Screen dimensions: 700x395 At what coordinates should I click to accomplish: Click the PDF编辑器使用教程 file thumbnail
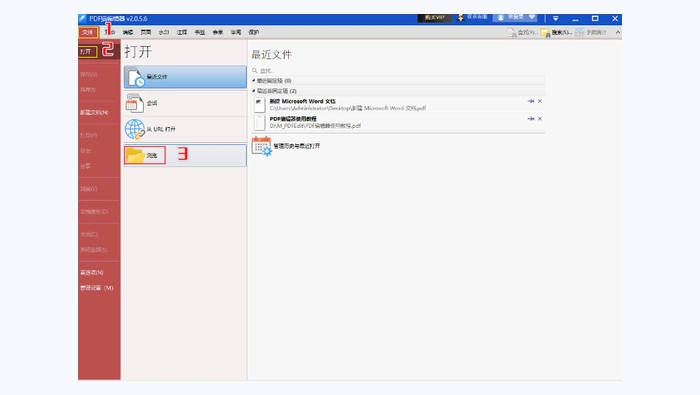(259, 123)
